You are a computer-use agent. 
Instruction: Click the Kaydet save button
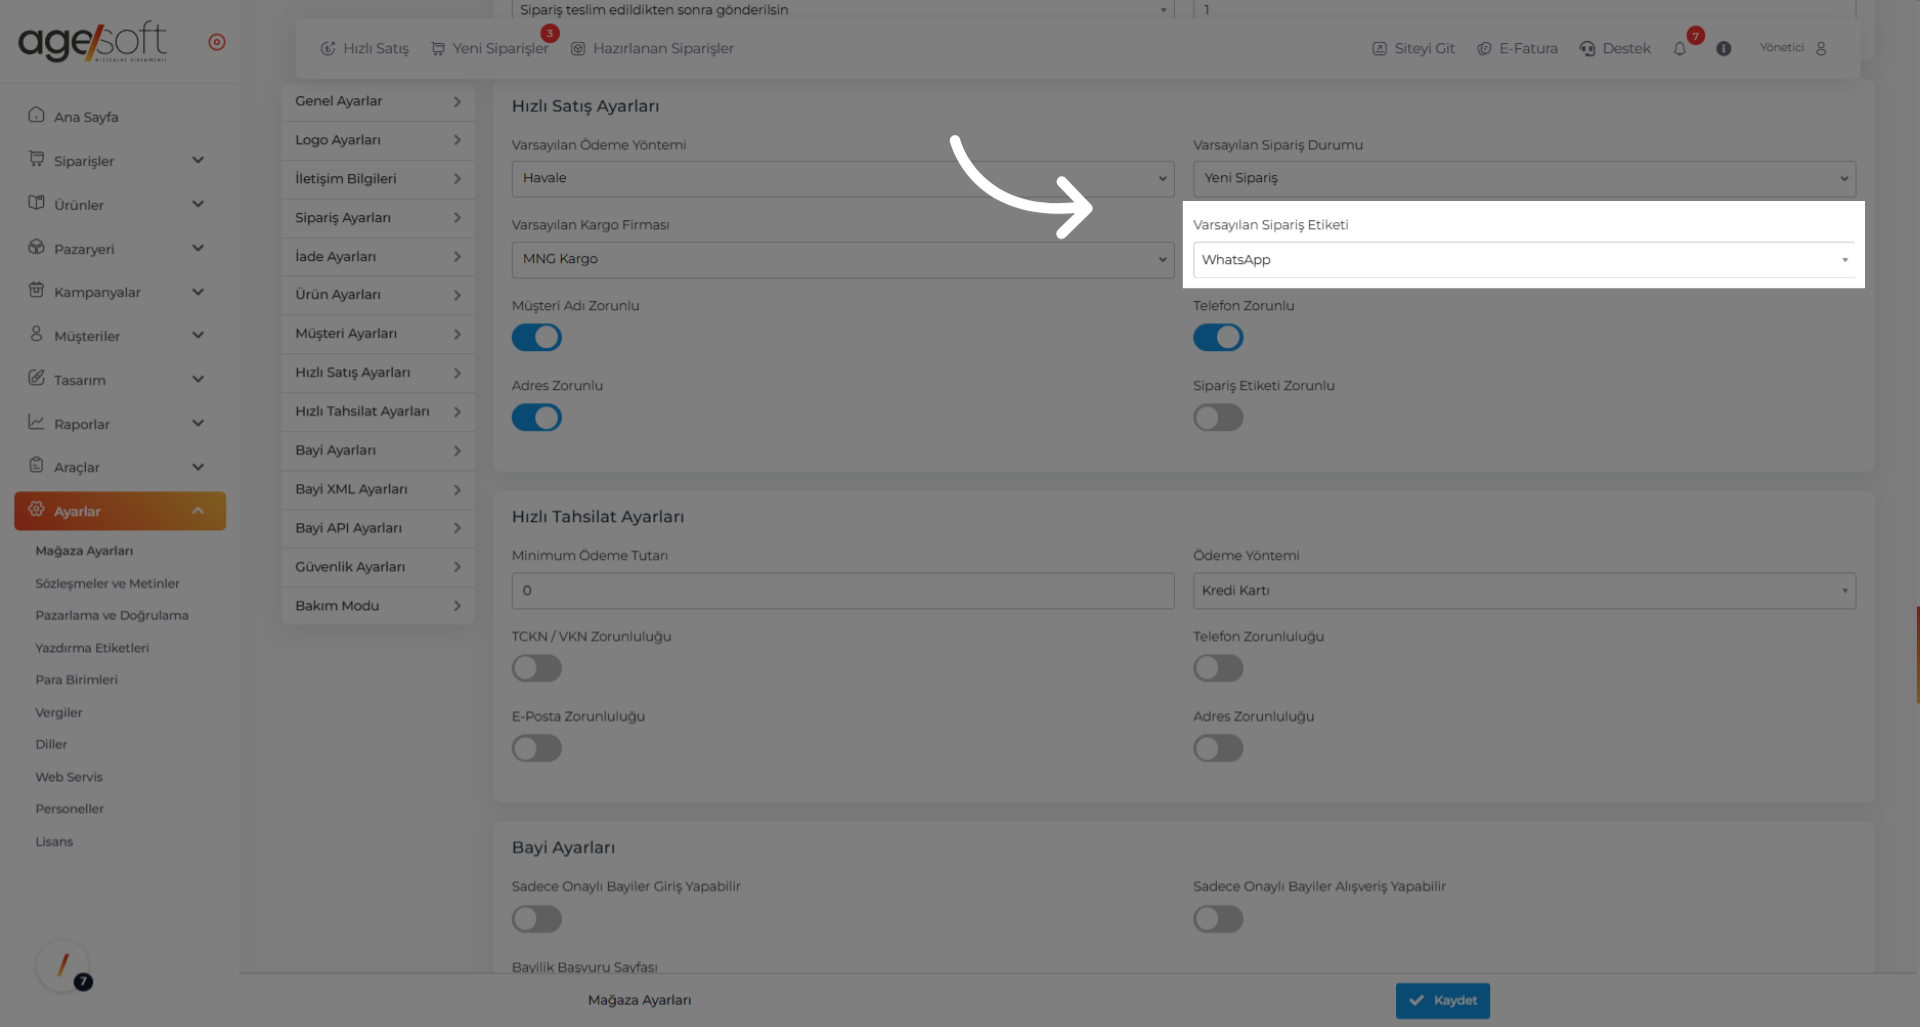point(1442,1000)
